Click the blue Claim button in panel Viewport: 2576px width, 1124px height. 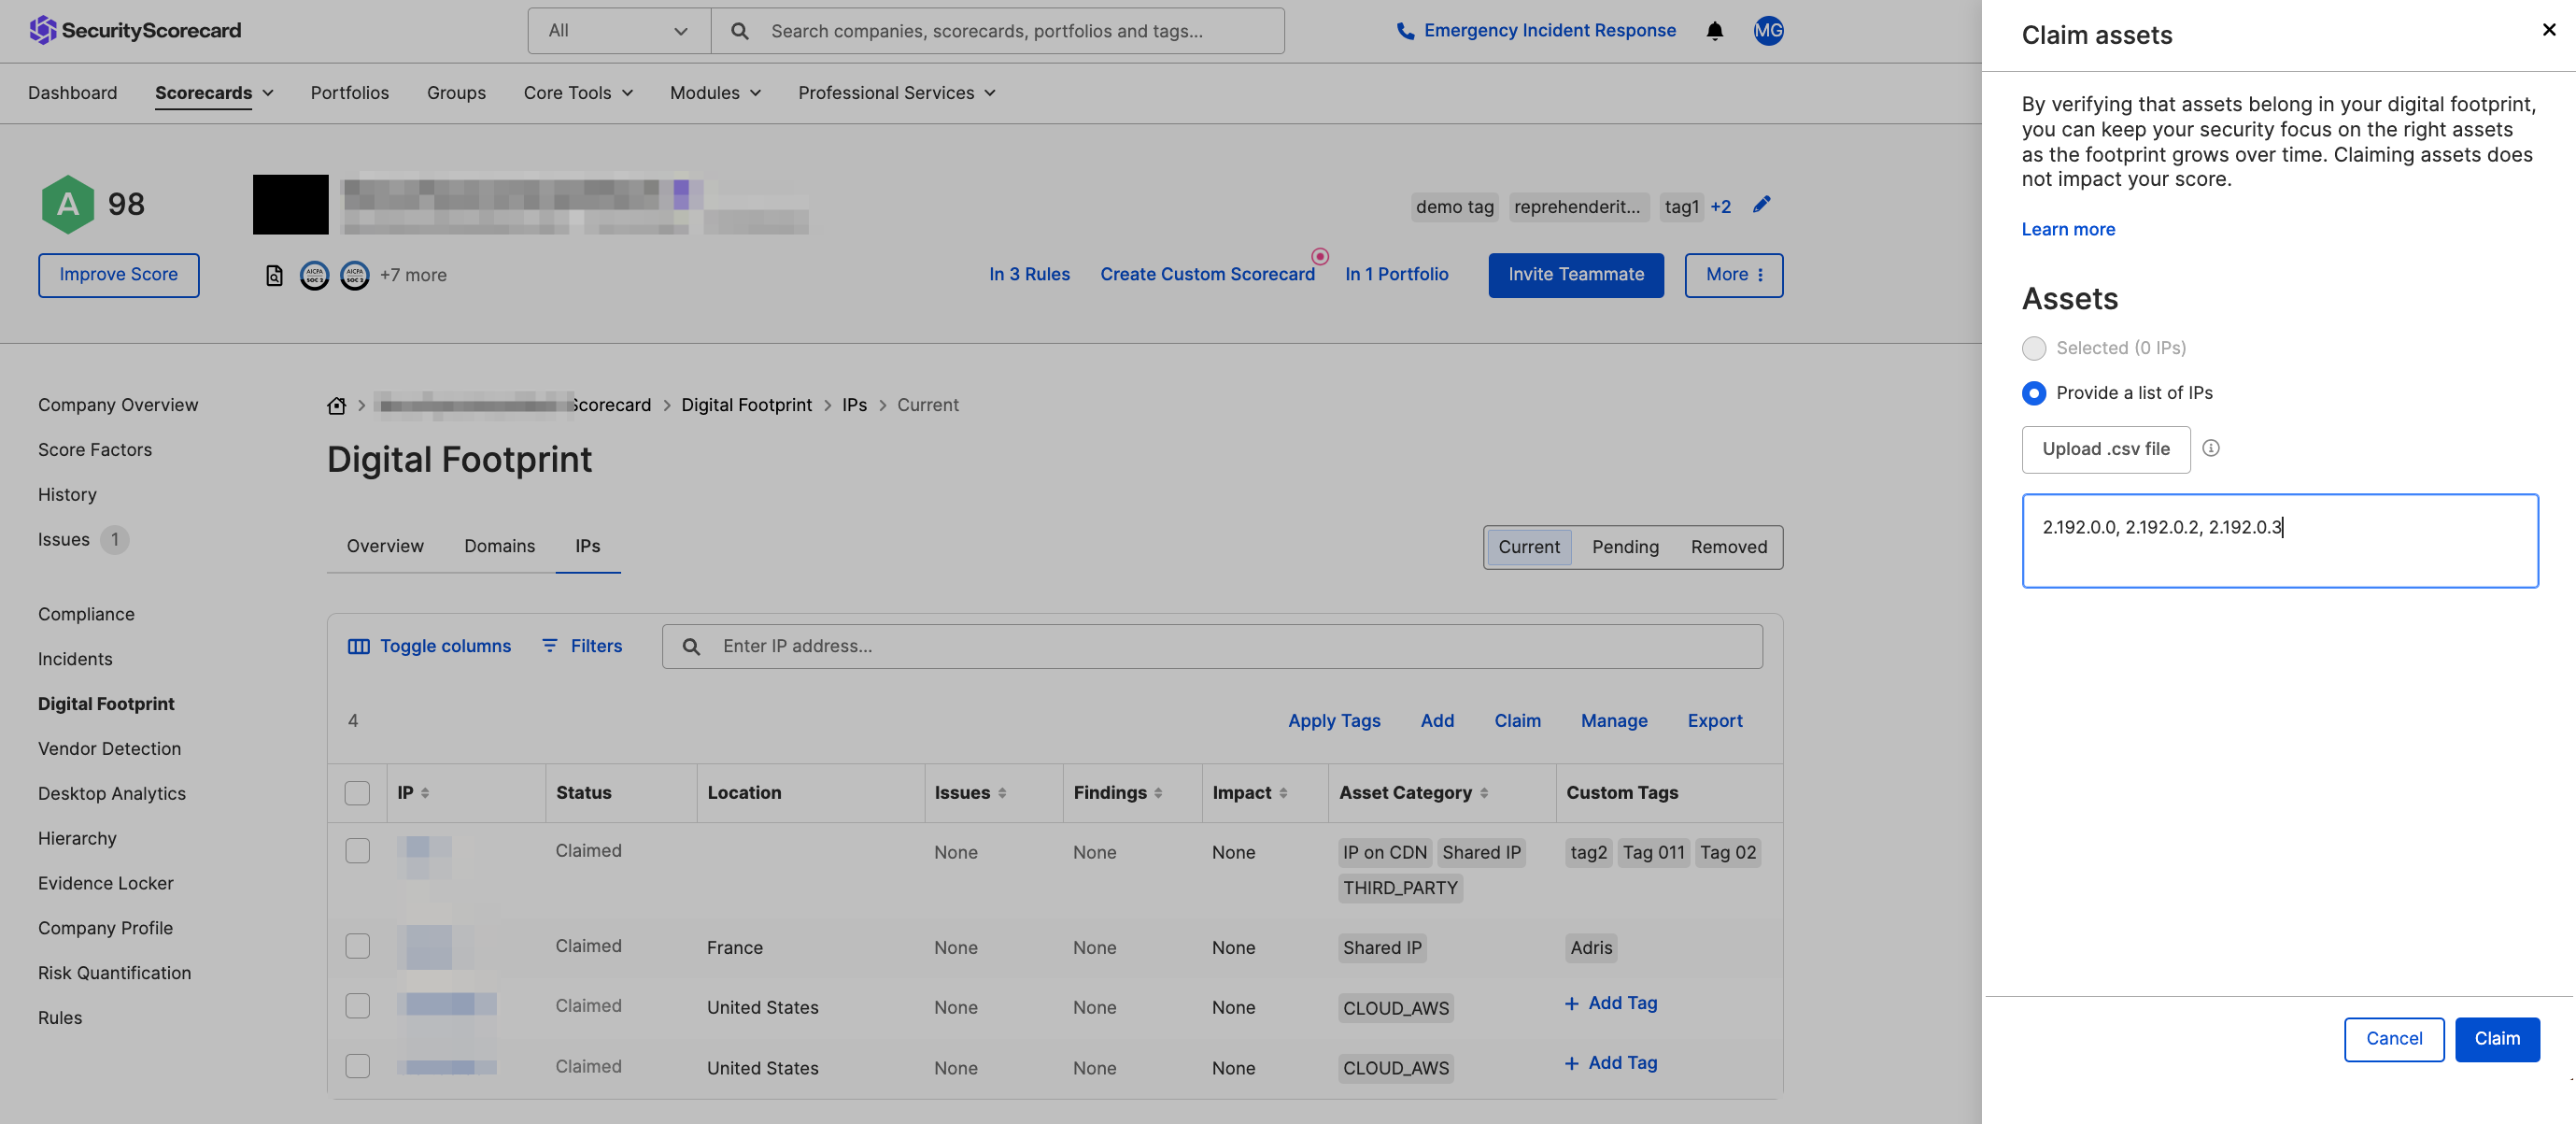click(x=2497, y=1039)
